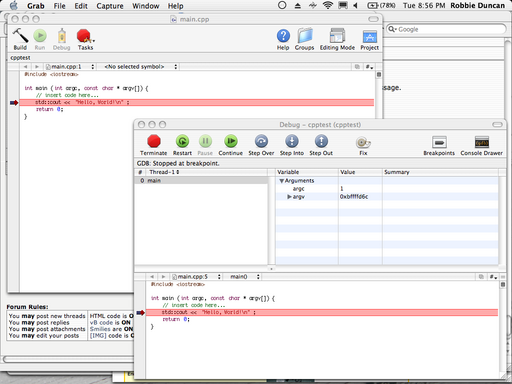This screenshot has width=512, height=384.
Task: Open the Breakpoints window
Action: pyautogui.click(x=439, y=142)
